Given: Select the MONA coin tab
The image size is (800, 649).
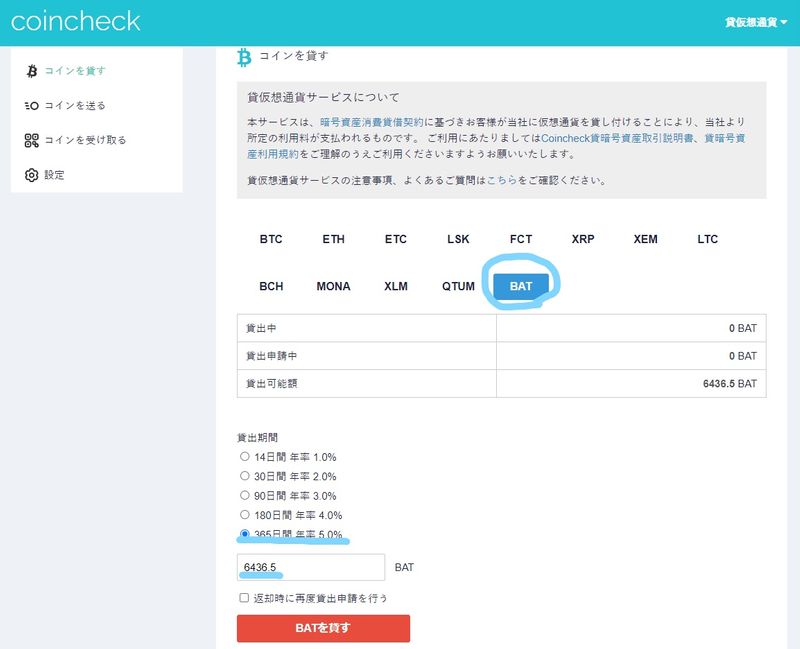Looking at the screenshot, I should coord(333,286).
